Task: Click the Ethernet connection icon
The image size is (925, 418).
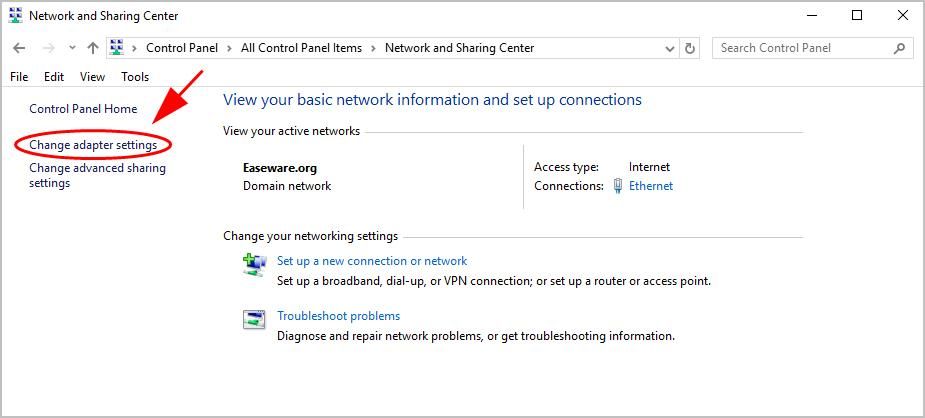Action: pos(618,186)
